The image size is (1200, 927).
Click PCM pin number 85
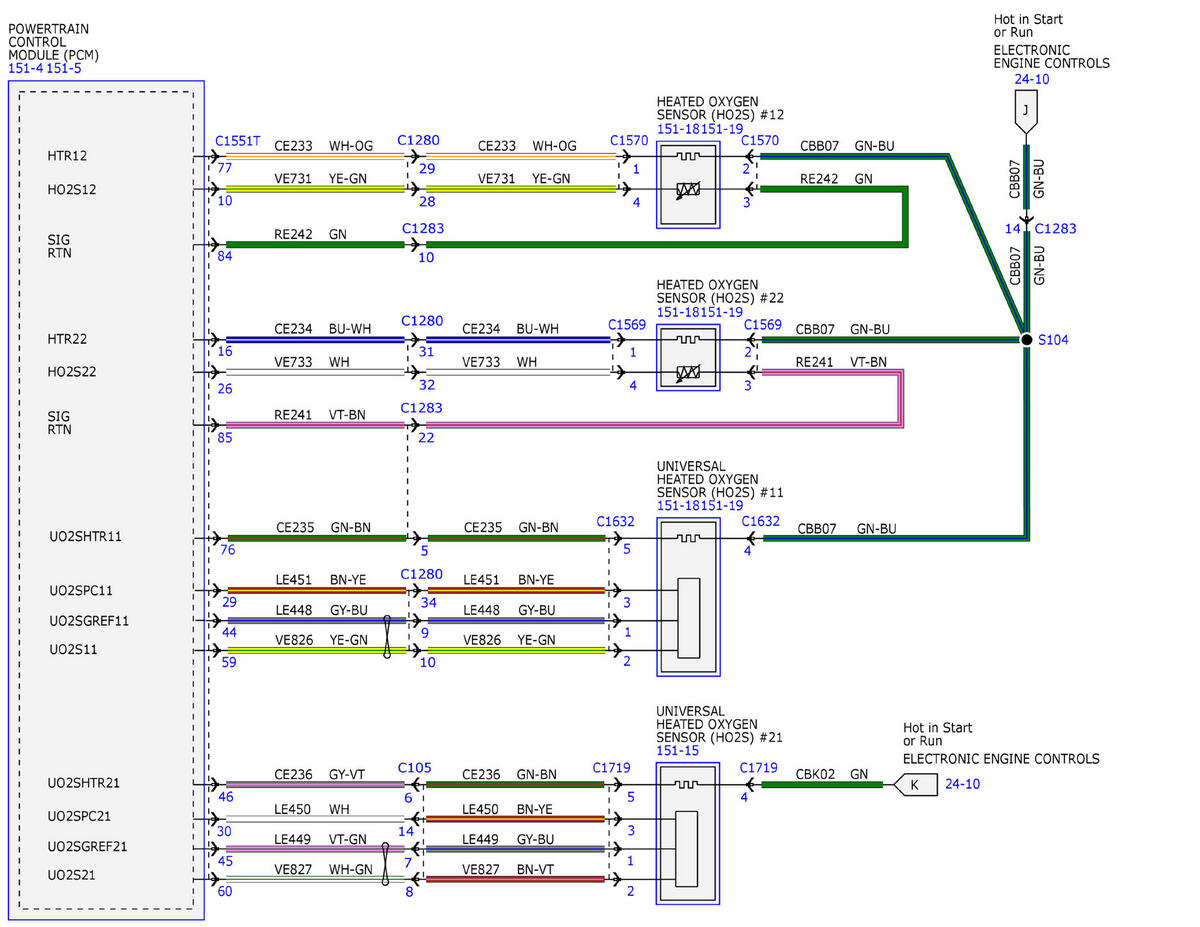[x=224, y=438]
